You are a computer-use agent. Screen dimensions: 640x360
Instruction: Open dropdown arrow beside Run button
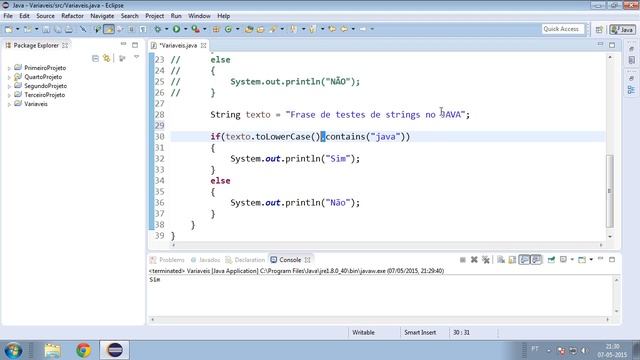(x=185, y=29)
